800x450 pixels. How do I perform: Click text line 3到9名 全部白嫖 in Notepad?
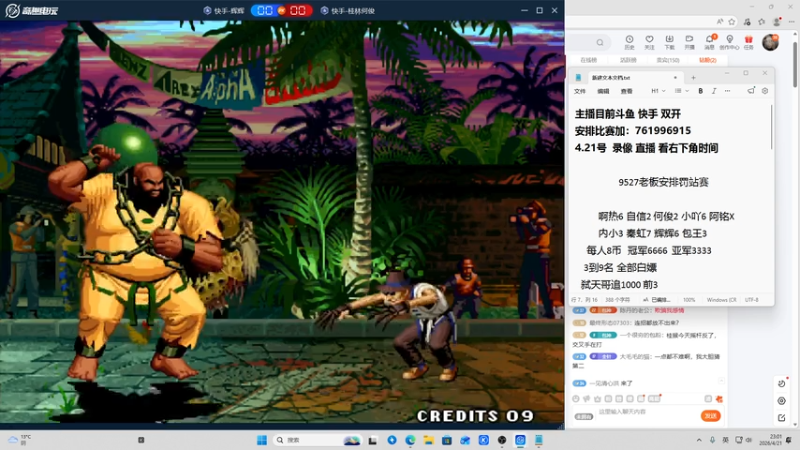click(x=620, y=267)
